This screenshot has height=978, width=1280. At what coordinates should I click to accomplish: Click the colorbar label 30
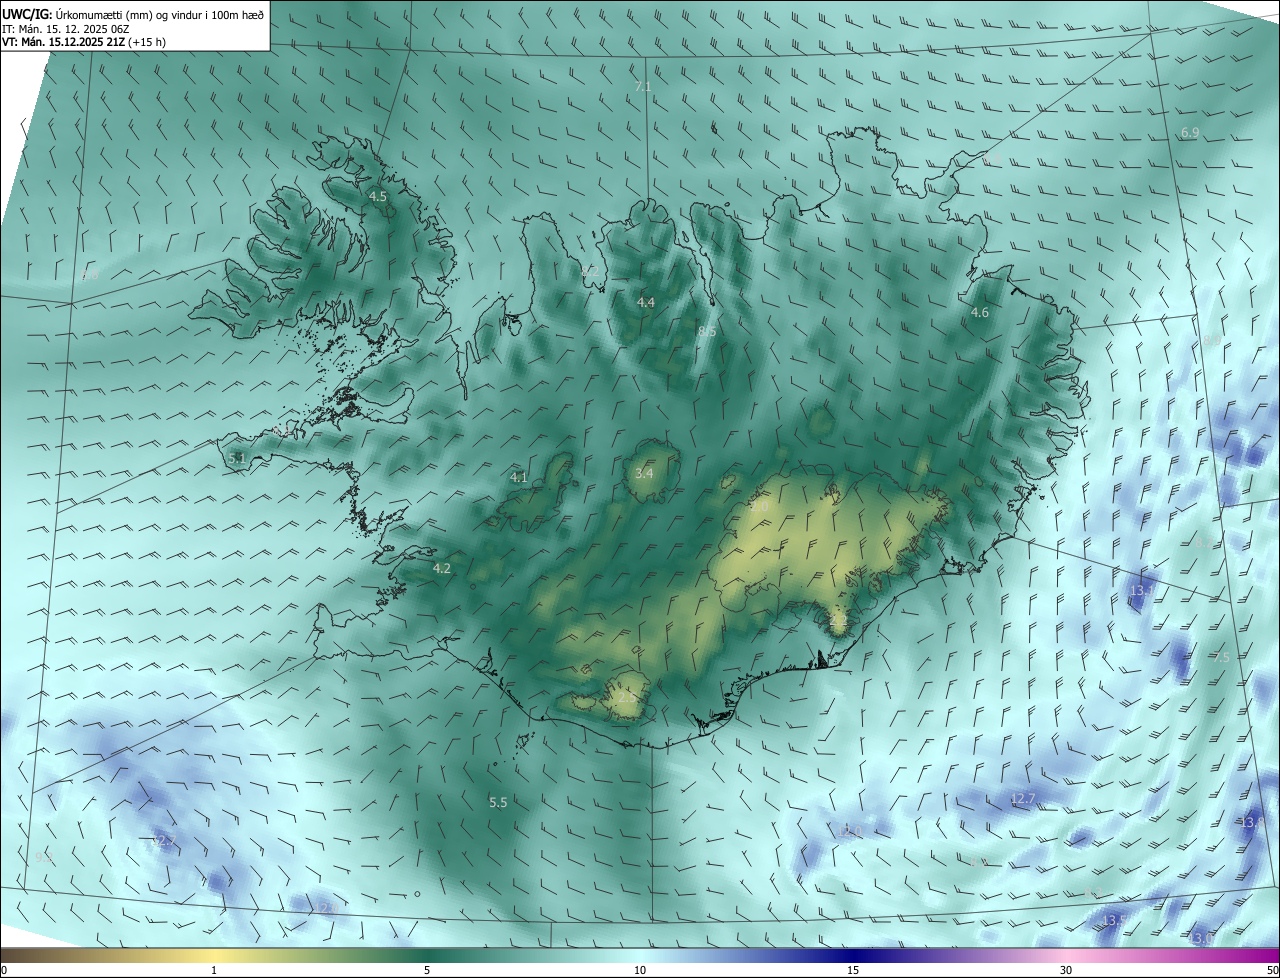point(1066,970)
